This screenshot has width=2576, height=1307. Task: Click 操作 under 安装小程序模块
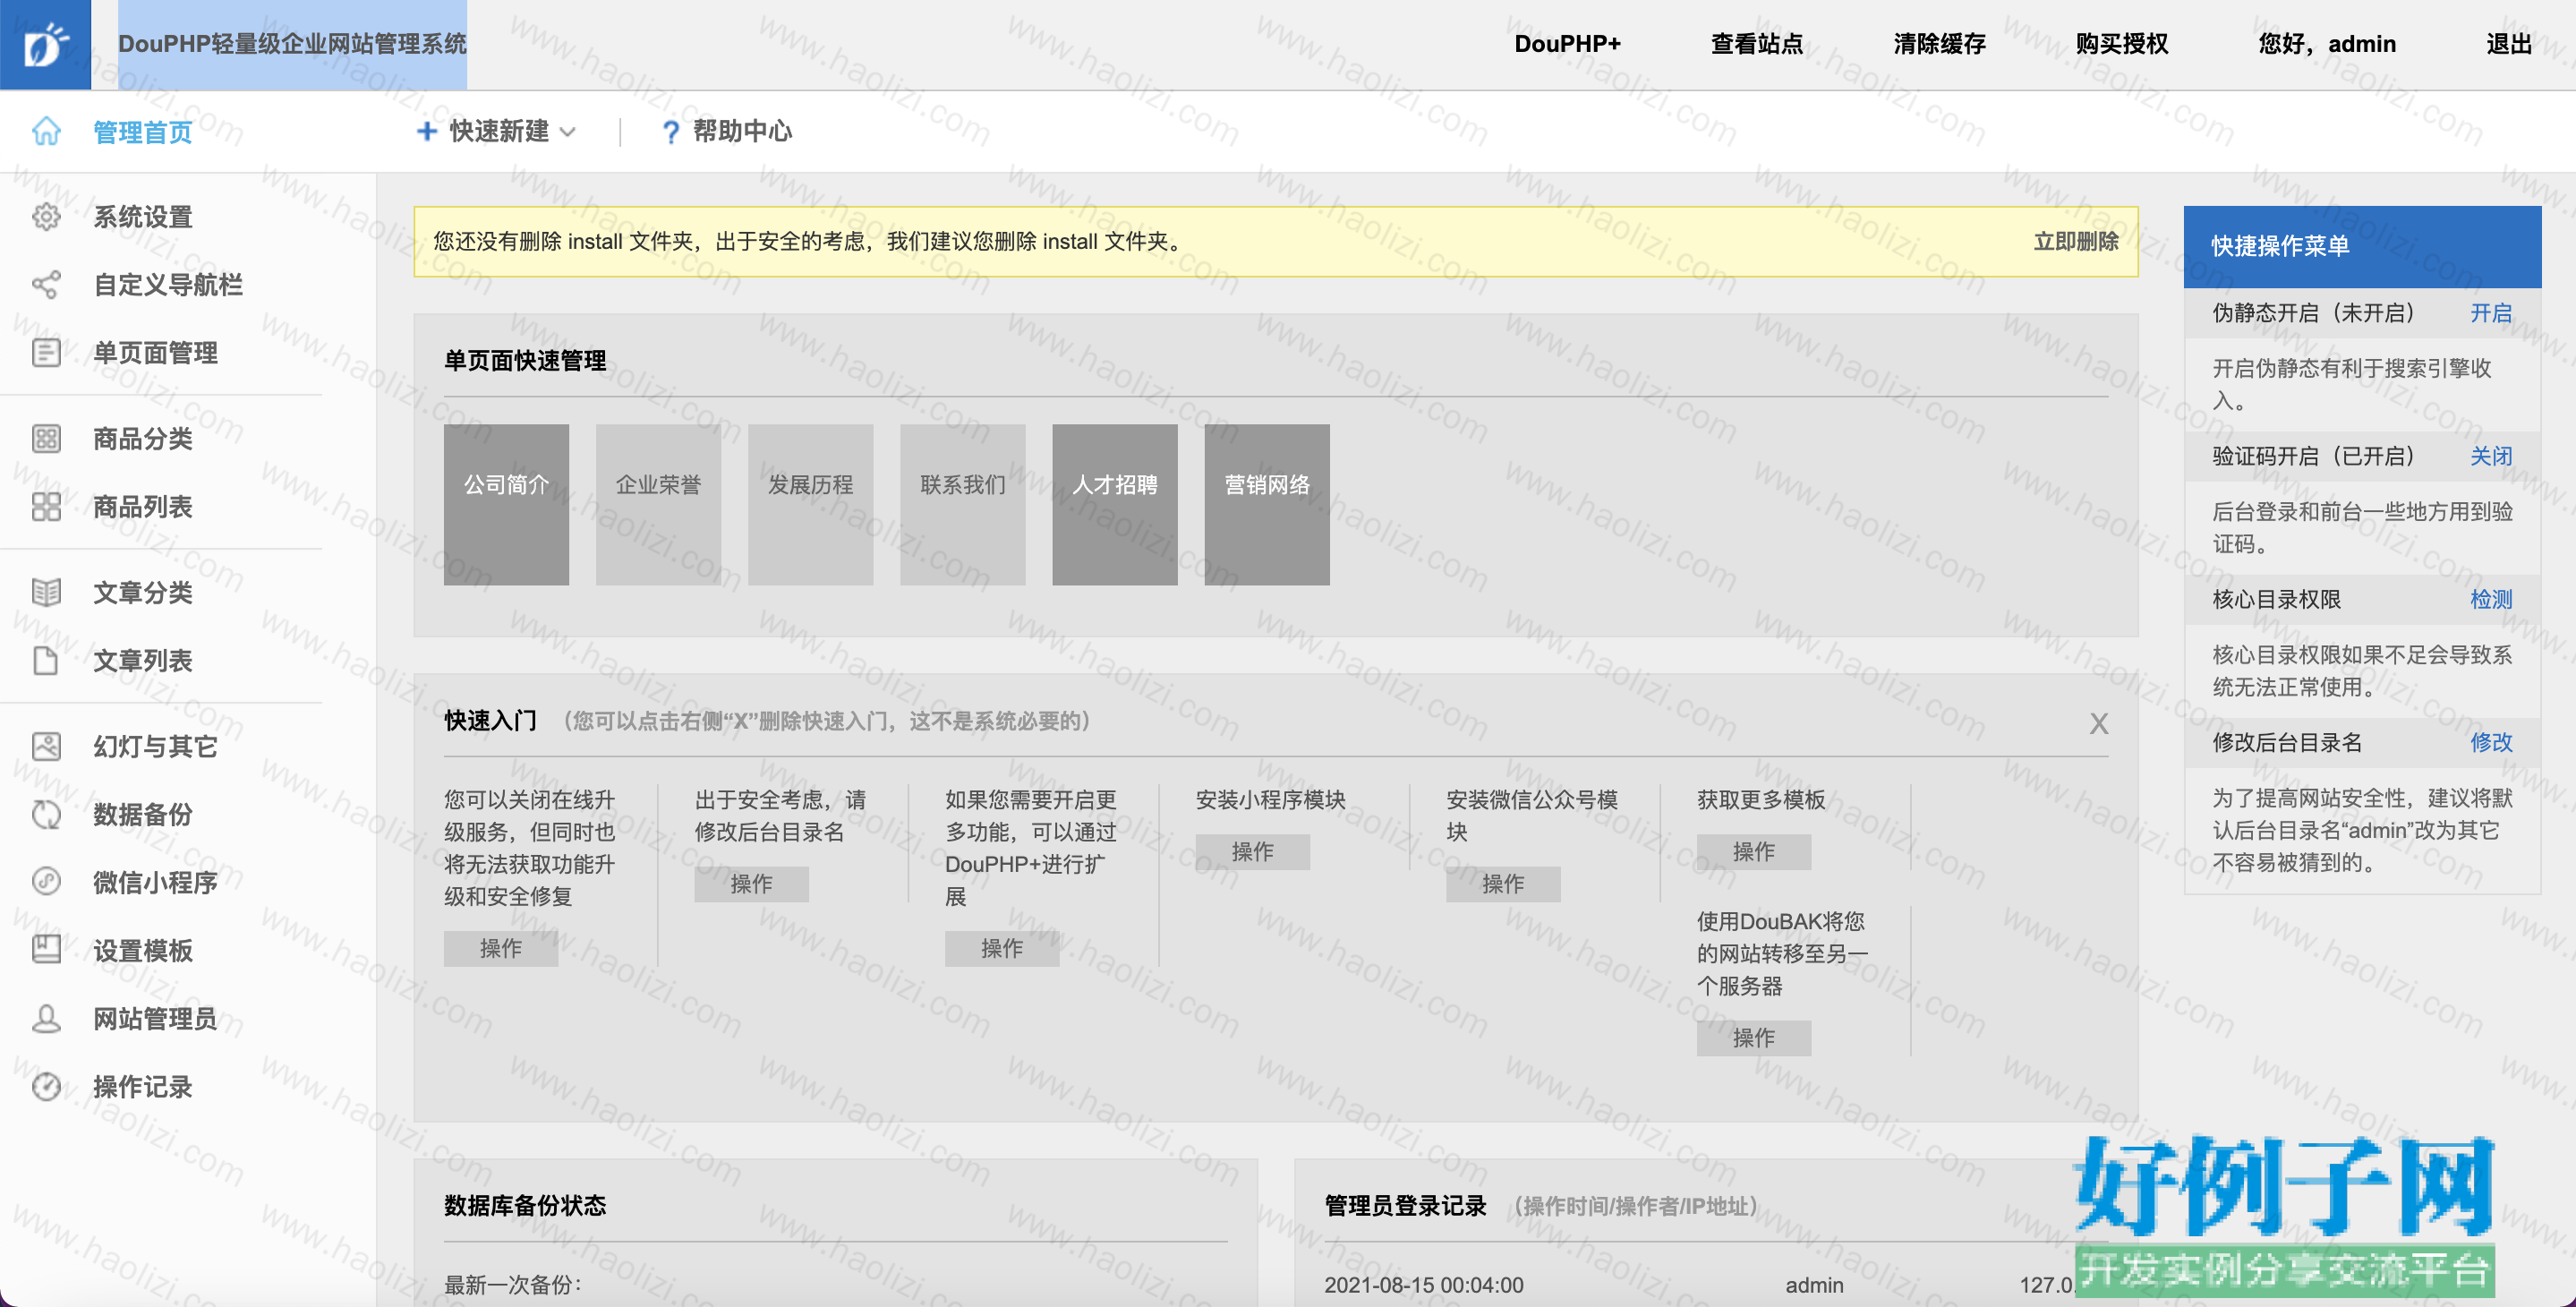click(x=1252, y=852)
